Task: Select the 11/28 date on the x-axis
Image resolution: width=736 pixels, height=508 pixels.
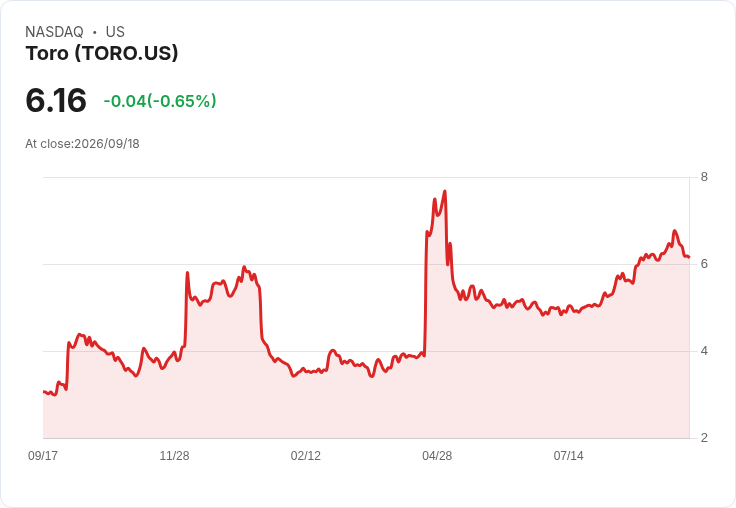Action: [x=174, y=455]
